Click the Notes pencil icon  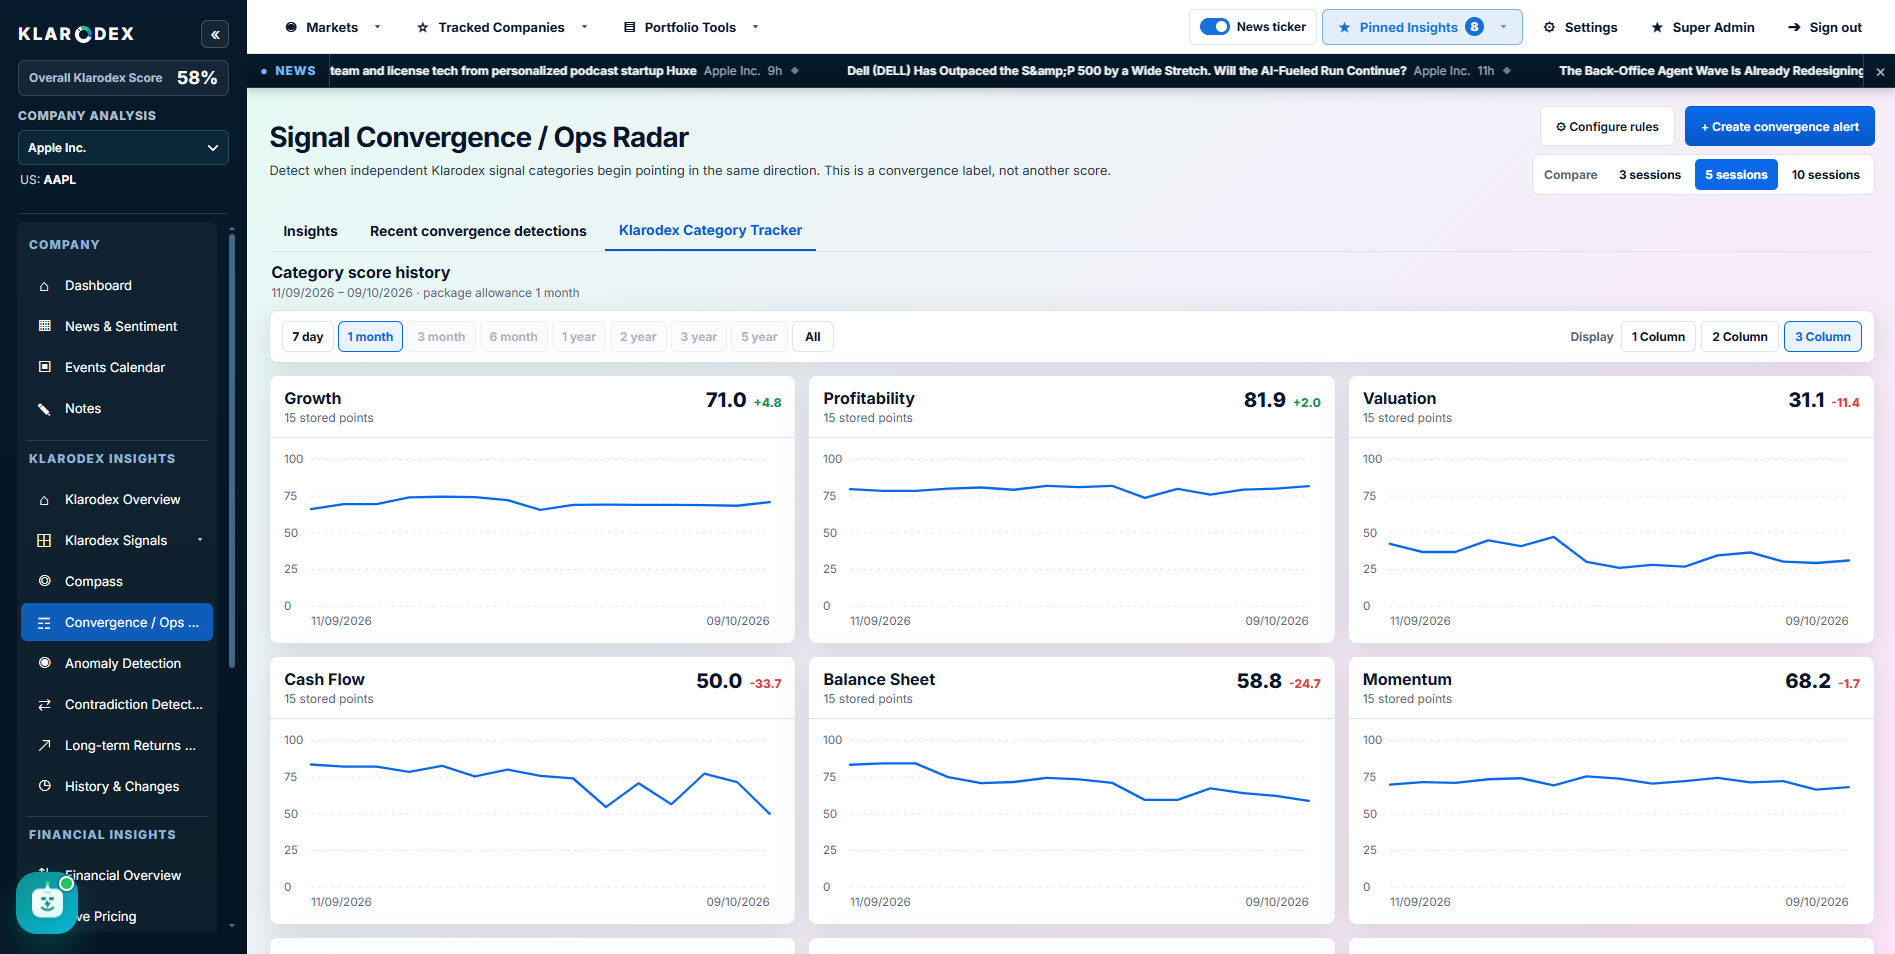(44, 408)
